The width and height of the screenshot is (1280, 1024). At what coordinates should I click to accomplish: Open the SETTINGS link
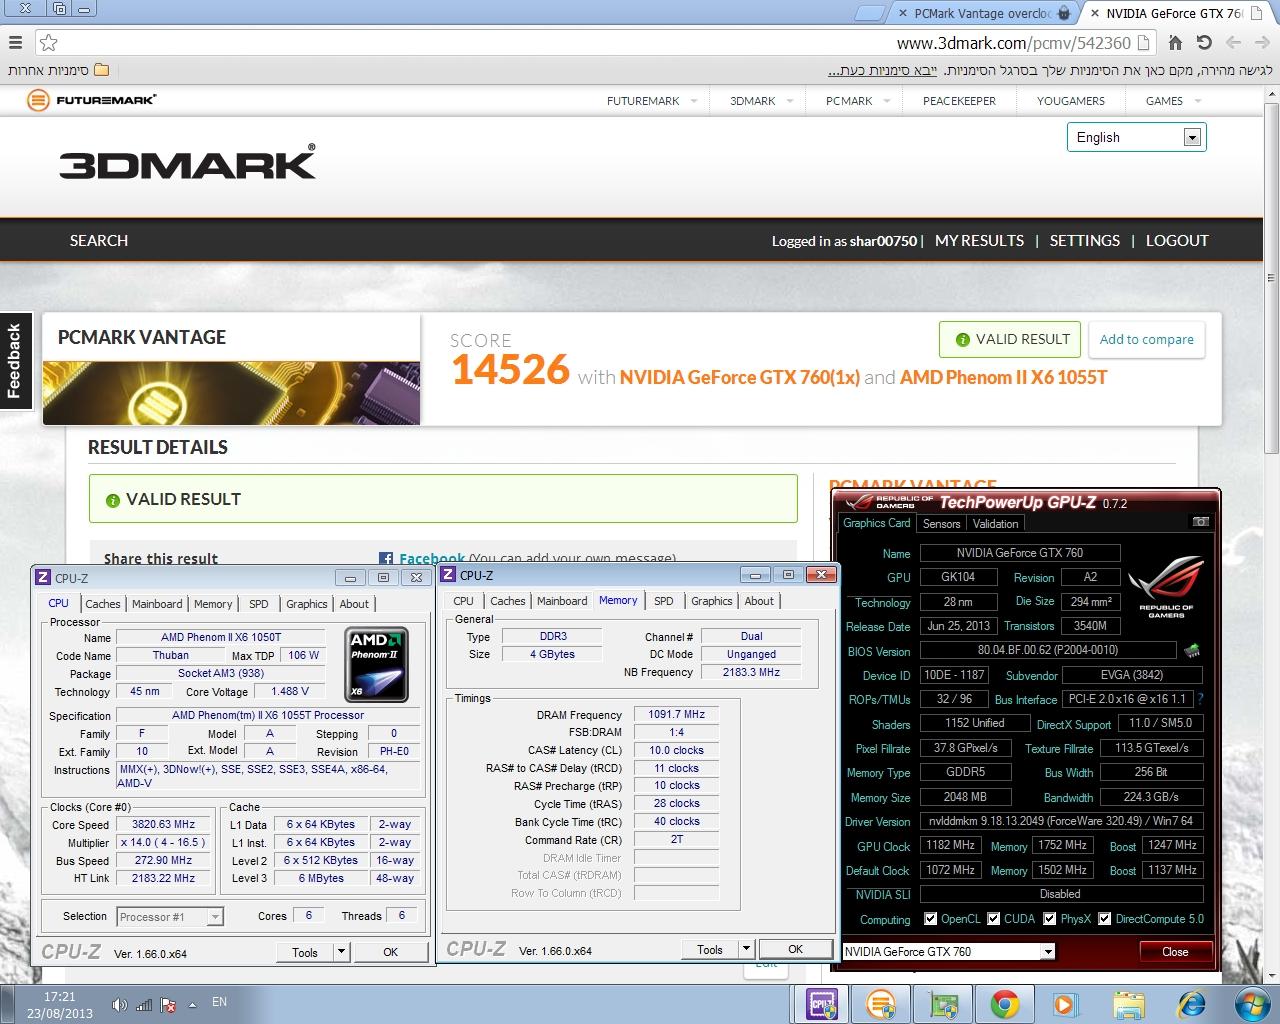point(1084,240)
